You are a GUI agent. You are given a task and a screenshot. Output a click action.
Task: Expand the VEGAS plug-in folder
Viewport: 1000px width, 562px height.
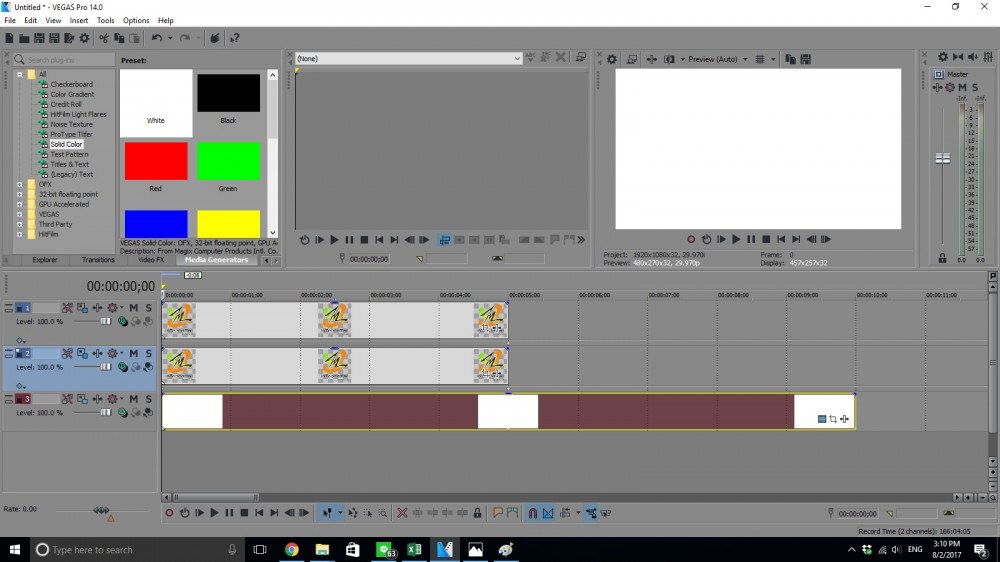pyautogui.click(x=20, y=214)
